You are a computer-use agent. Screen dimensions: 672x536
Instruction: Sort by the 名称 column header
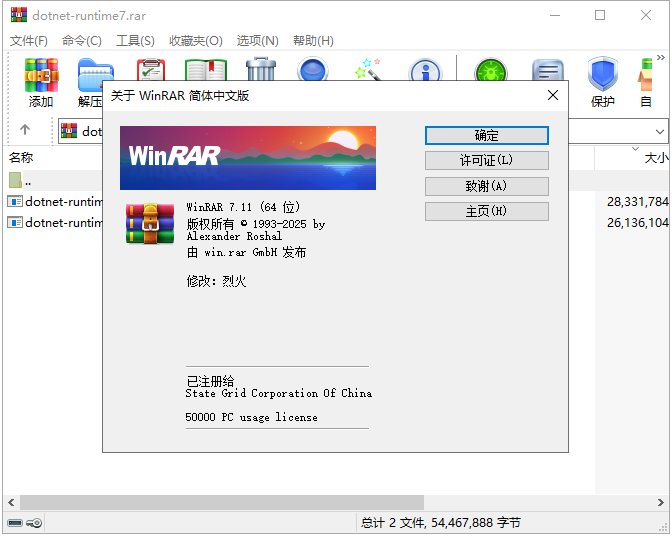(21, 158)
